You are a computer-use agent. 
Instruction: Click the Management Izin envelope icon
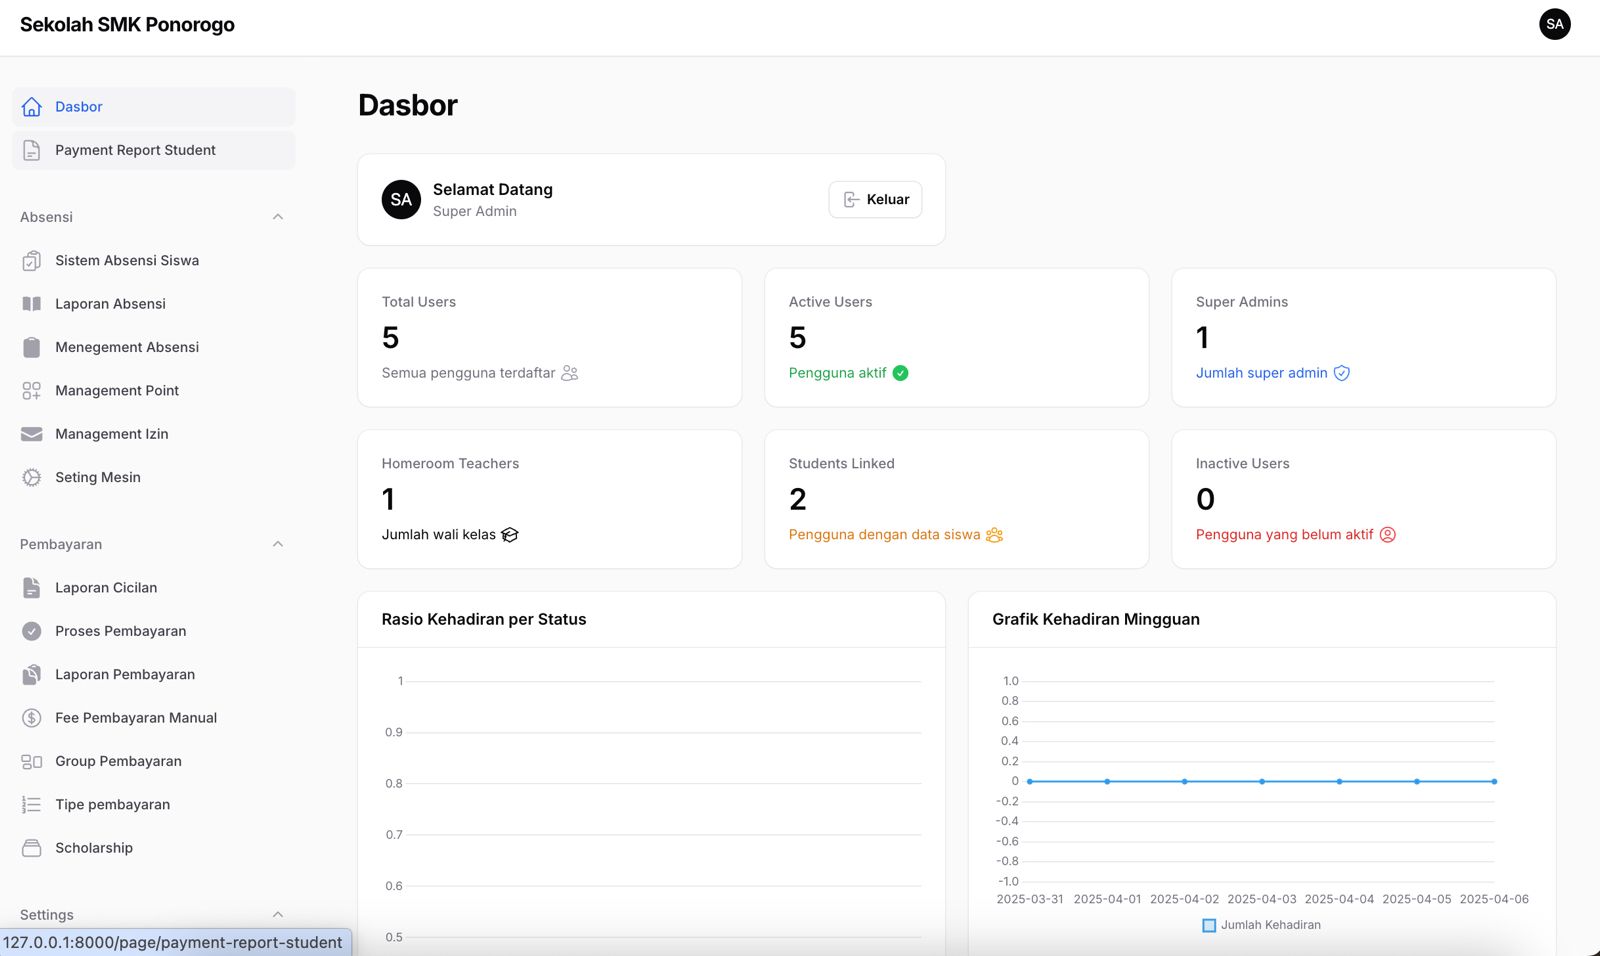click(x=32, y=434)
